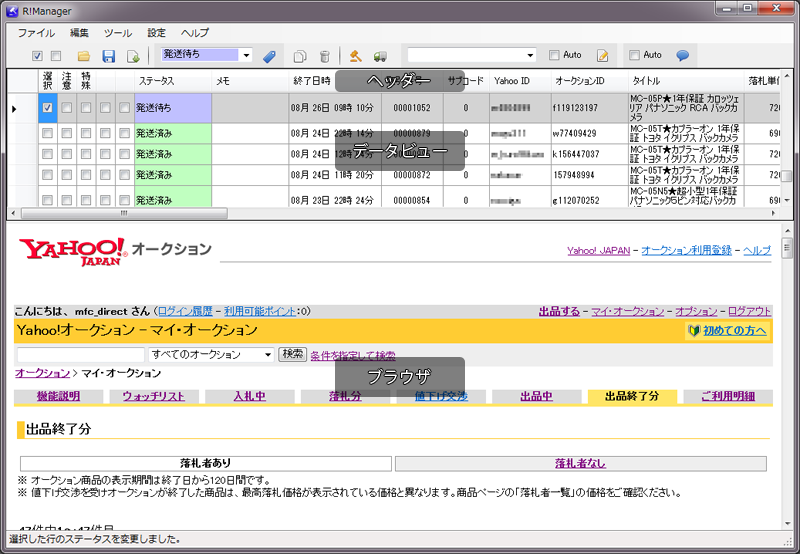The height and width of the screenshot is (554, 800).
Task: Sort by the ステータス column header
Action: 173,81
